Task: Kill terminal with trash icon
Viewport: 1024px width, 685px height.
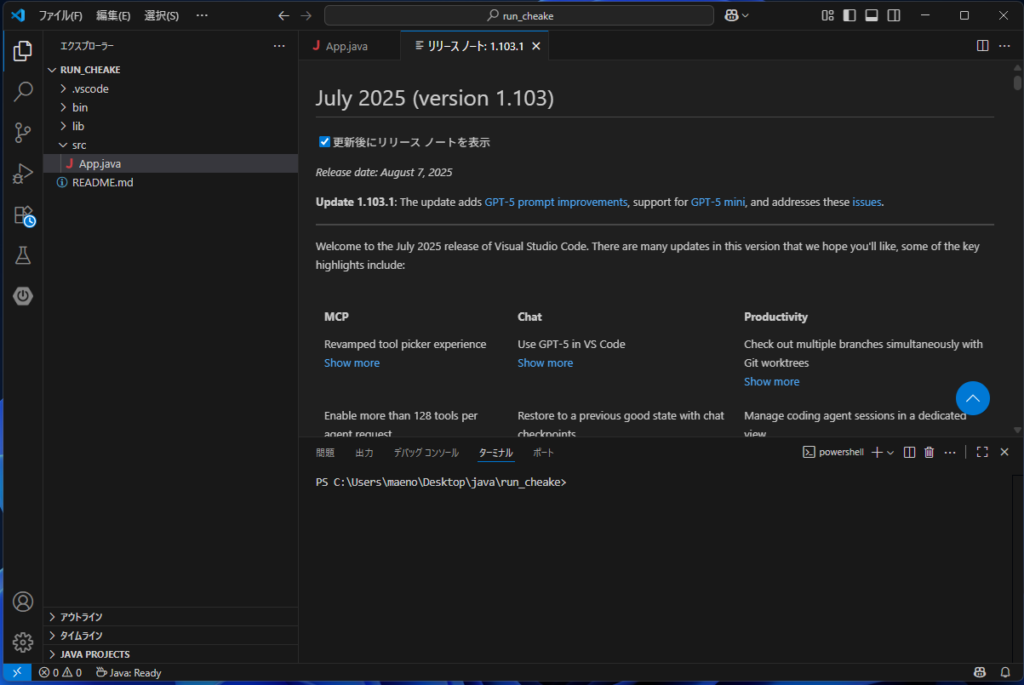Action: 929,452
